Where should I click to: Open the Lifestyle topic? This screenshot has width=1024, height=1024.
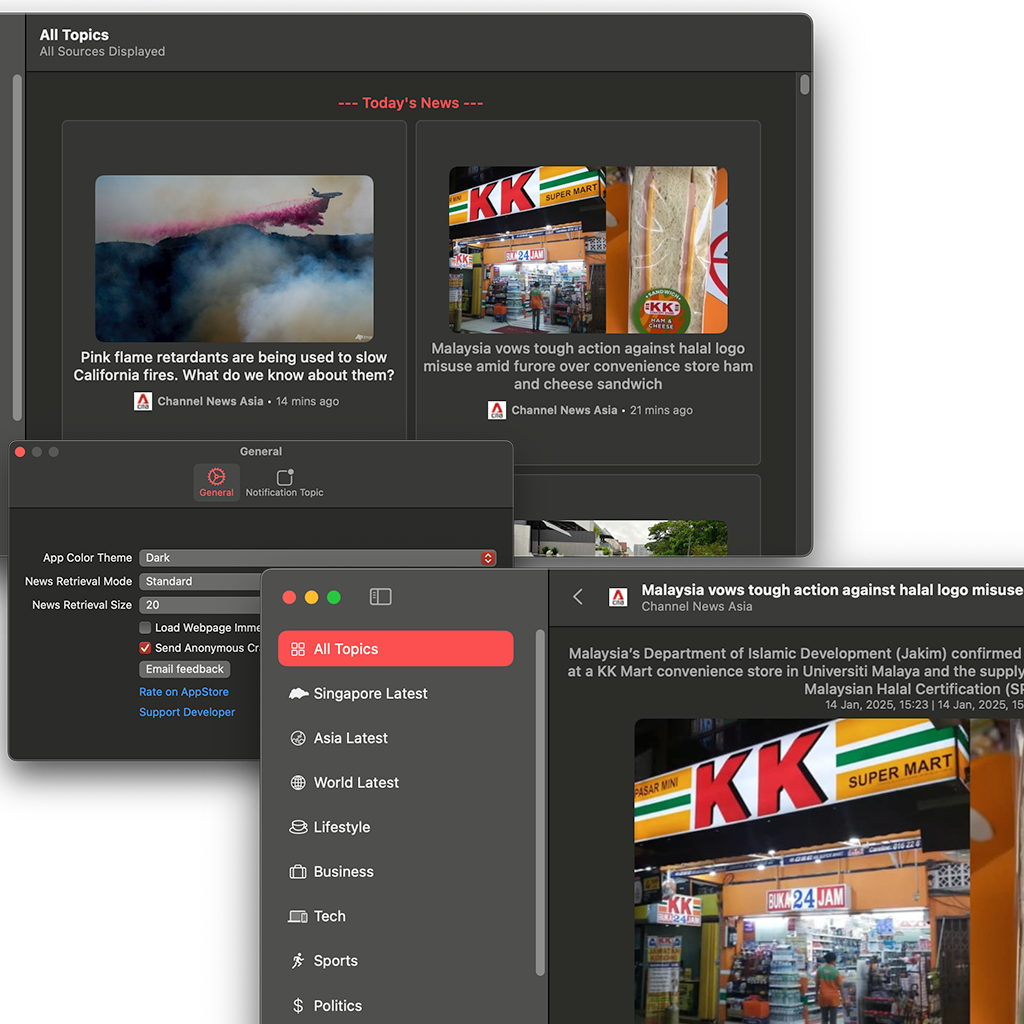click(x=395, y=827)
